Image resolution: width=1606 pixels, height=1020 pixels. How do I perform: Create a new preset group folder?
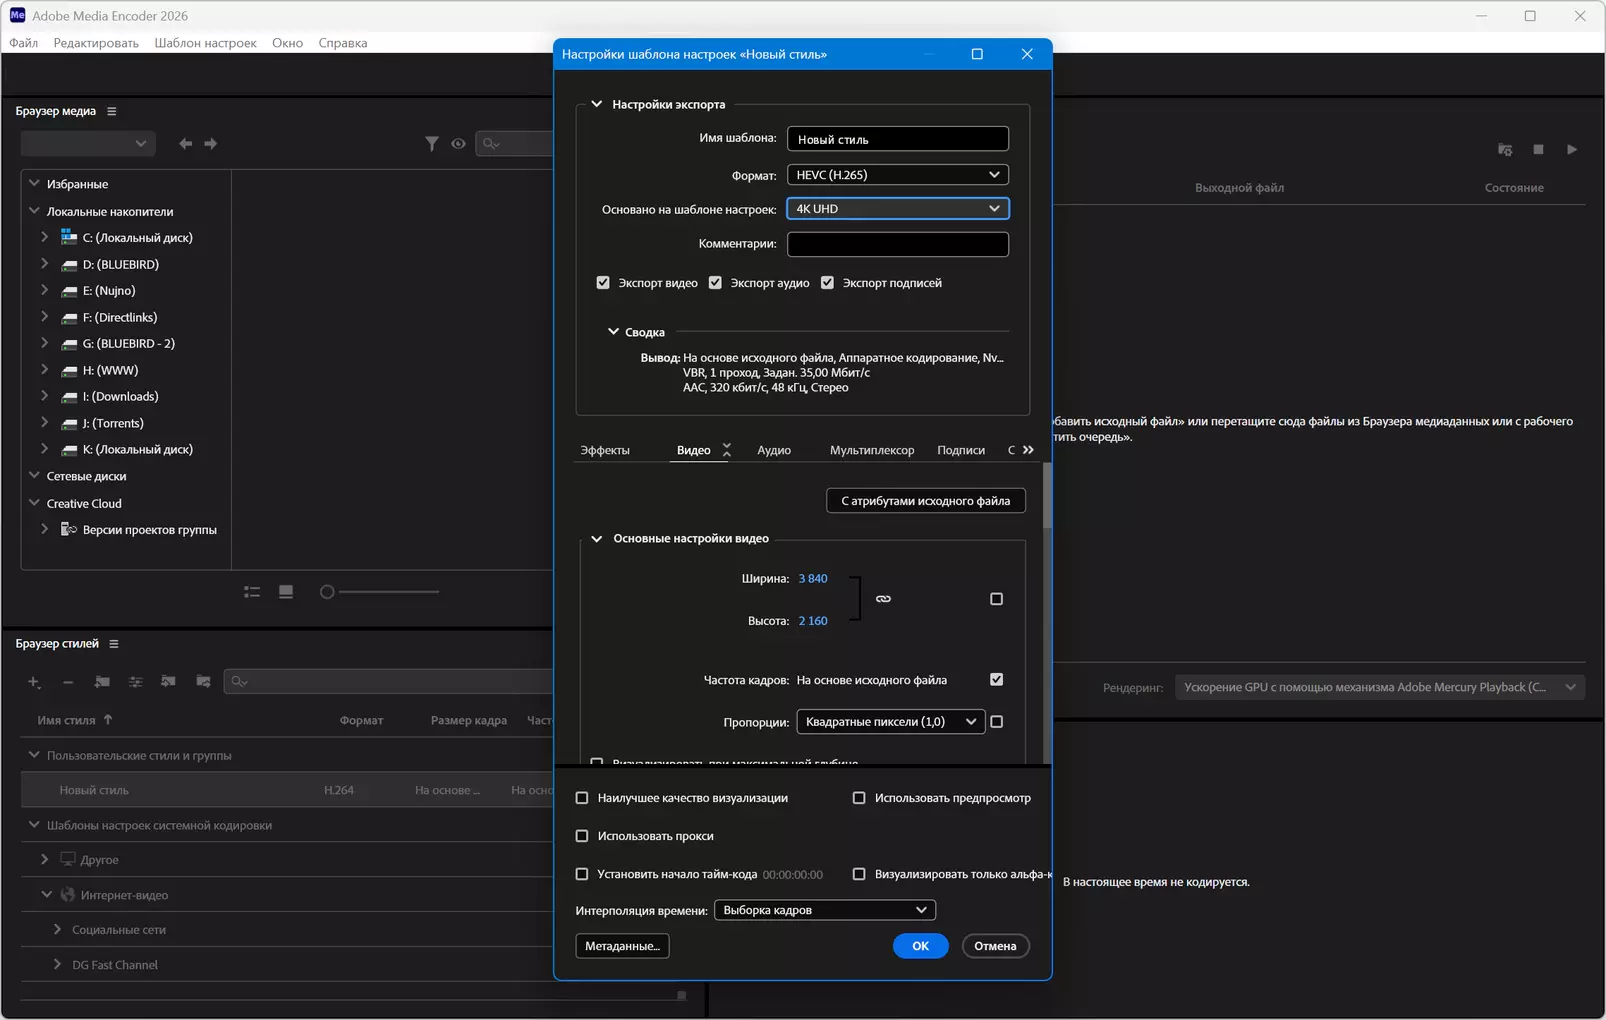(102, 682)
